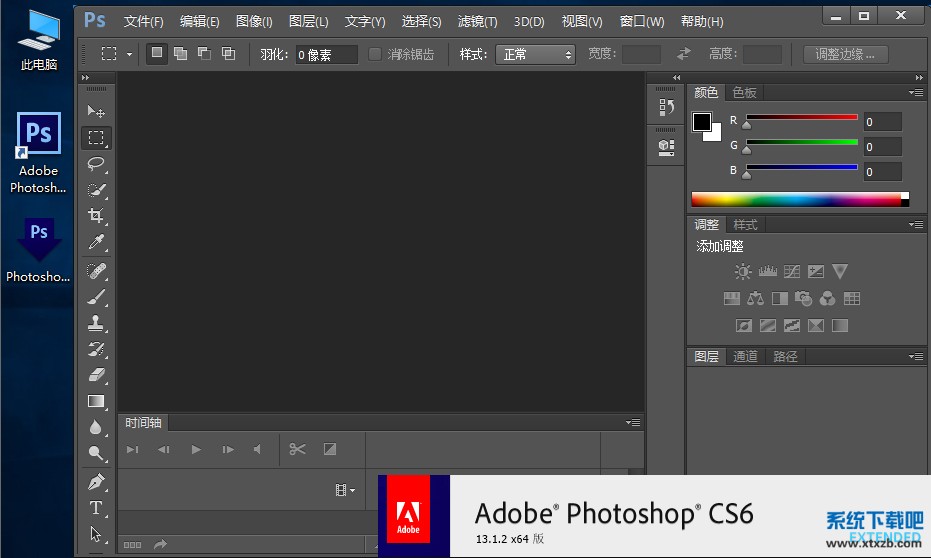Toggle the 消除锯齿 anti-alias checkbox
Screen dimensions: 931x558
375,54
